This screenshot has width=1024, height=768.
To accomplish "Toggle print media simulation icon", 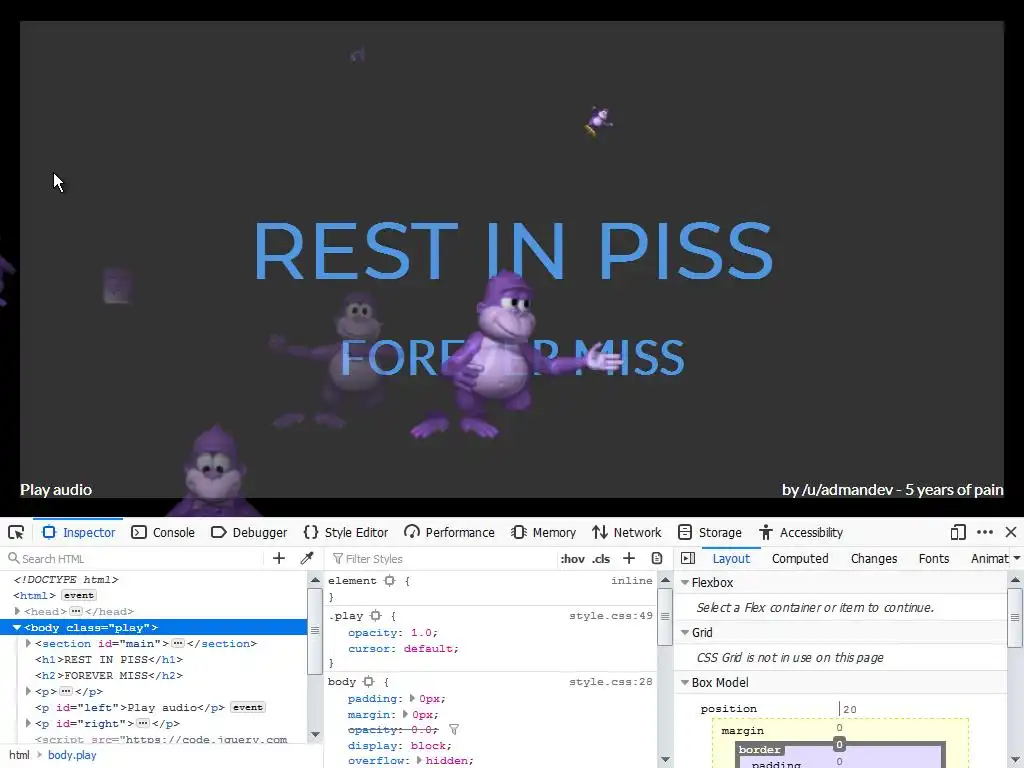I will pyautogui.click(x=657, y=558).
